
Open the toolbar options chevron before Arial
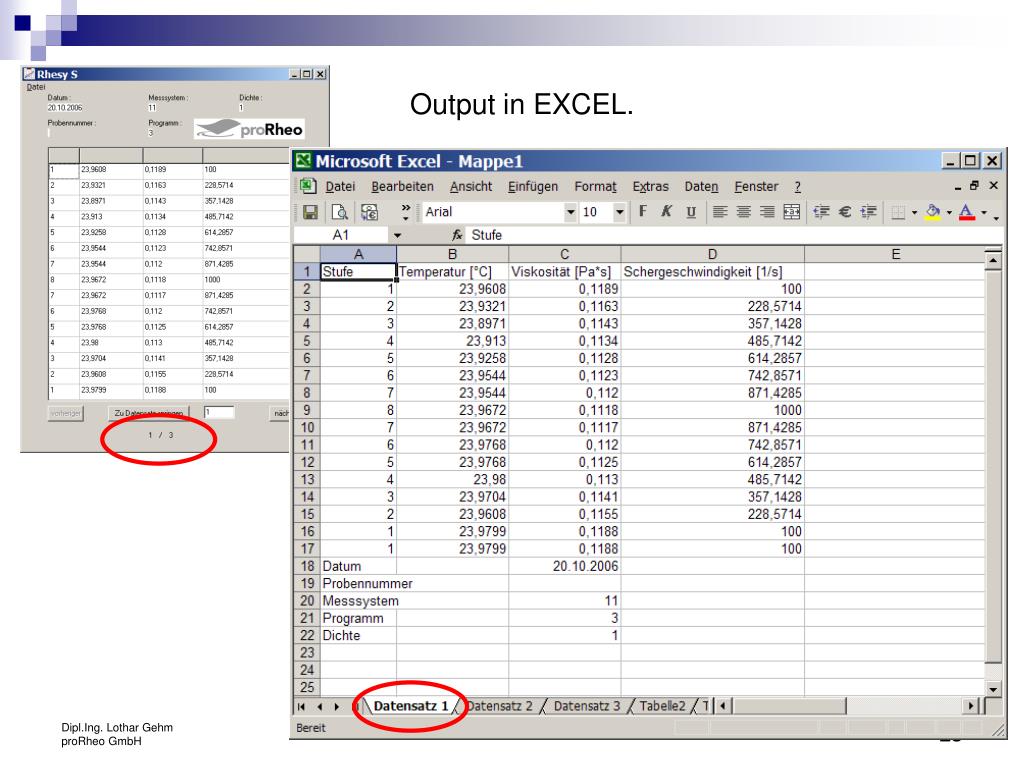pos(406,212)
